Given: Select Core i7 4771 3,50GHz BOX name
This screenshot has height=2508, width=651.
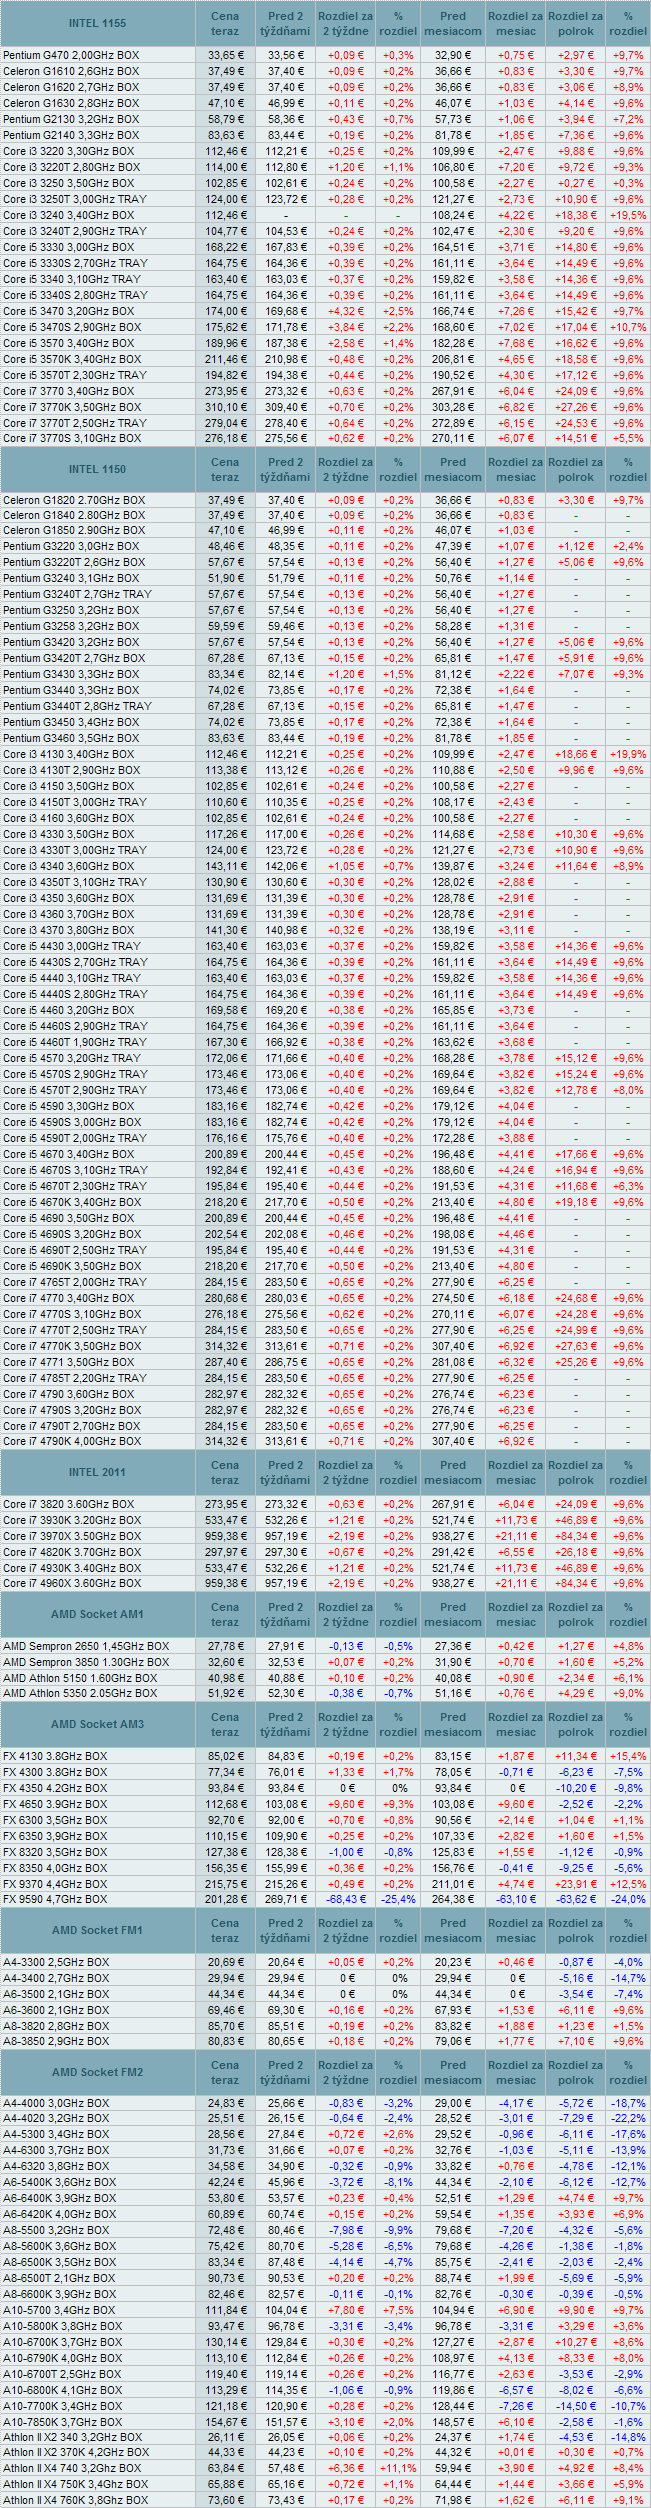Looking at the screenshot, I should [x=68, y=1362].
